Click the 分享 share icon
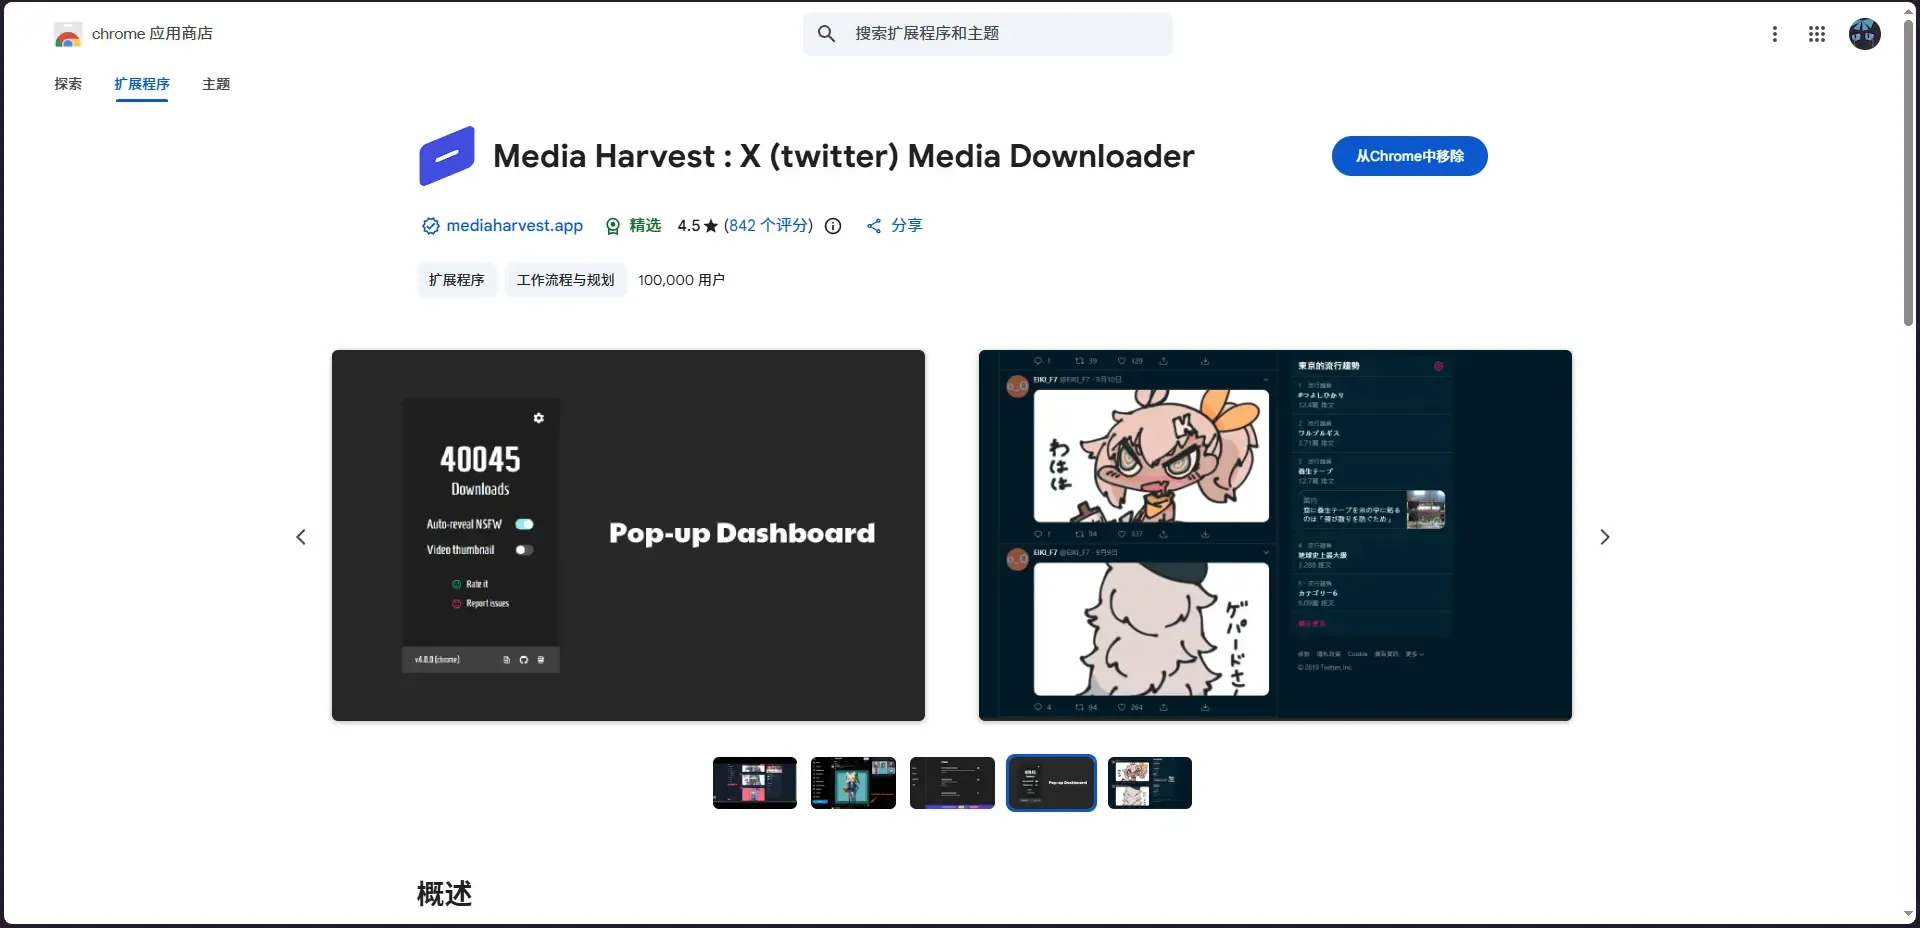Viewport: 1920px width, 928px height. click(873, 226)
